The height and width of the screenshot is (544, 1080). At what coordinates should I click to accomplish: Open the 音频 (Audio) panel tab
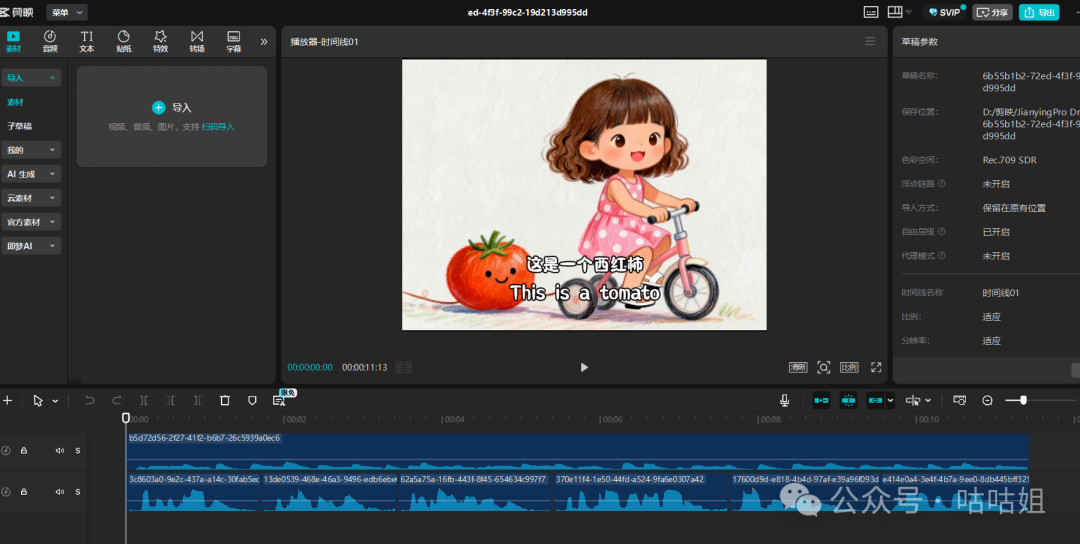point(50,41)
